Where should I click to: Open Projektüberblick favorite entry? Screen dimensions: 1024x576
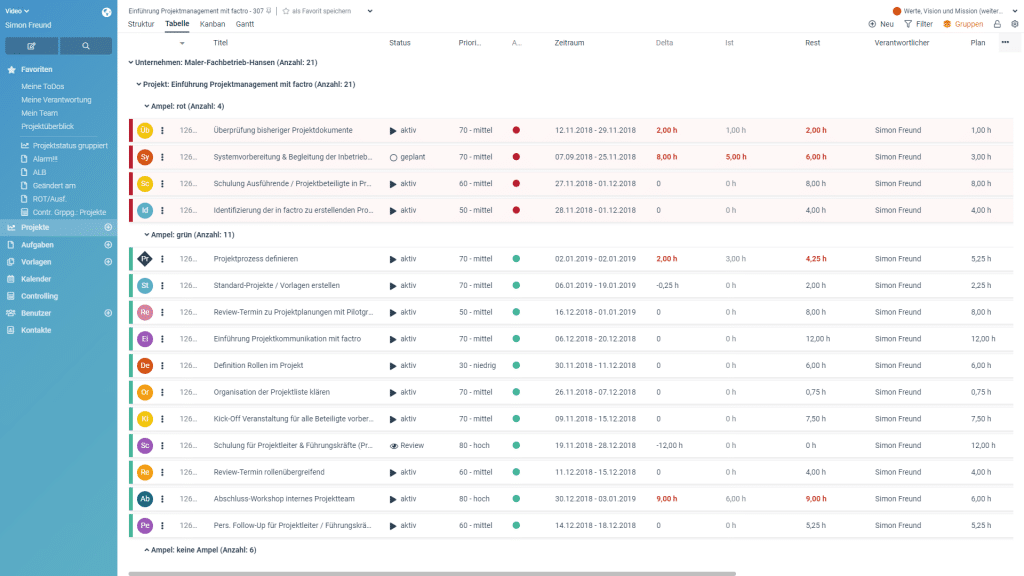47,126
